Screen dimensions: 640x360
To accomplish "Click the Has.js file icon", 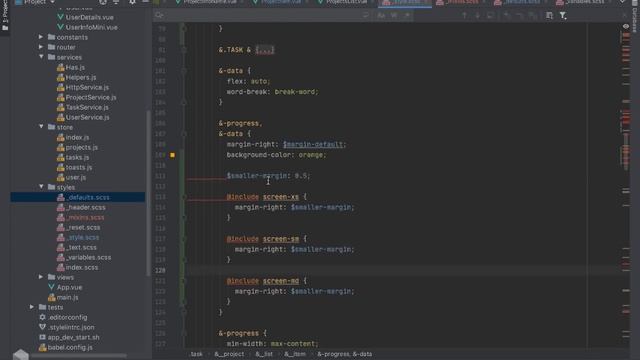I will point(60,67).
